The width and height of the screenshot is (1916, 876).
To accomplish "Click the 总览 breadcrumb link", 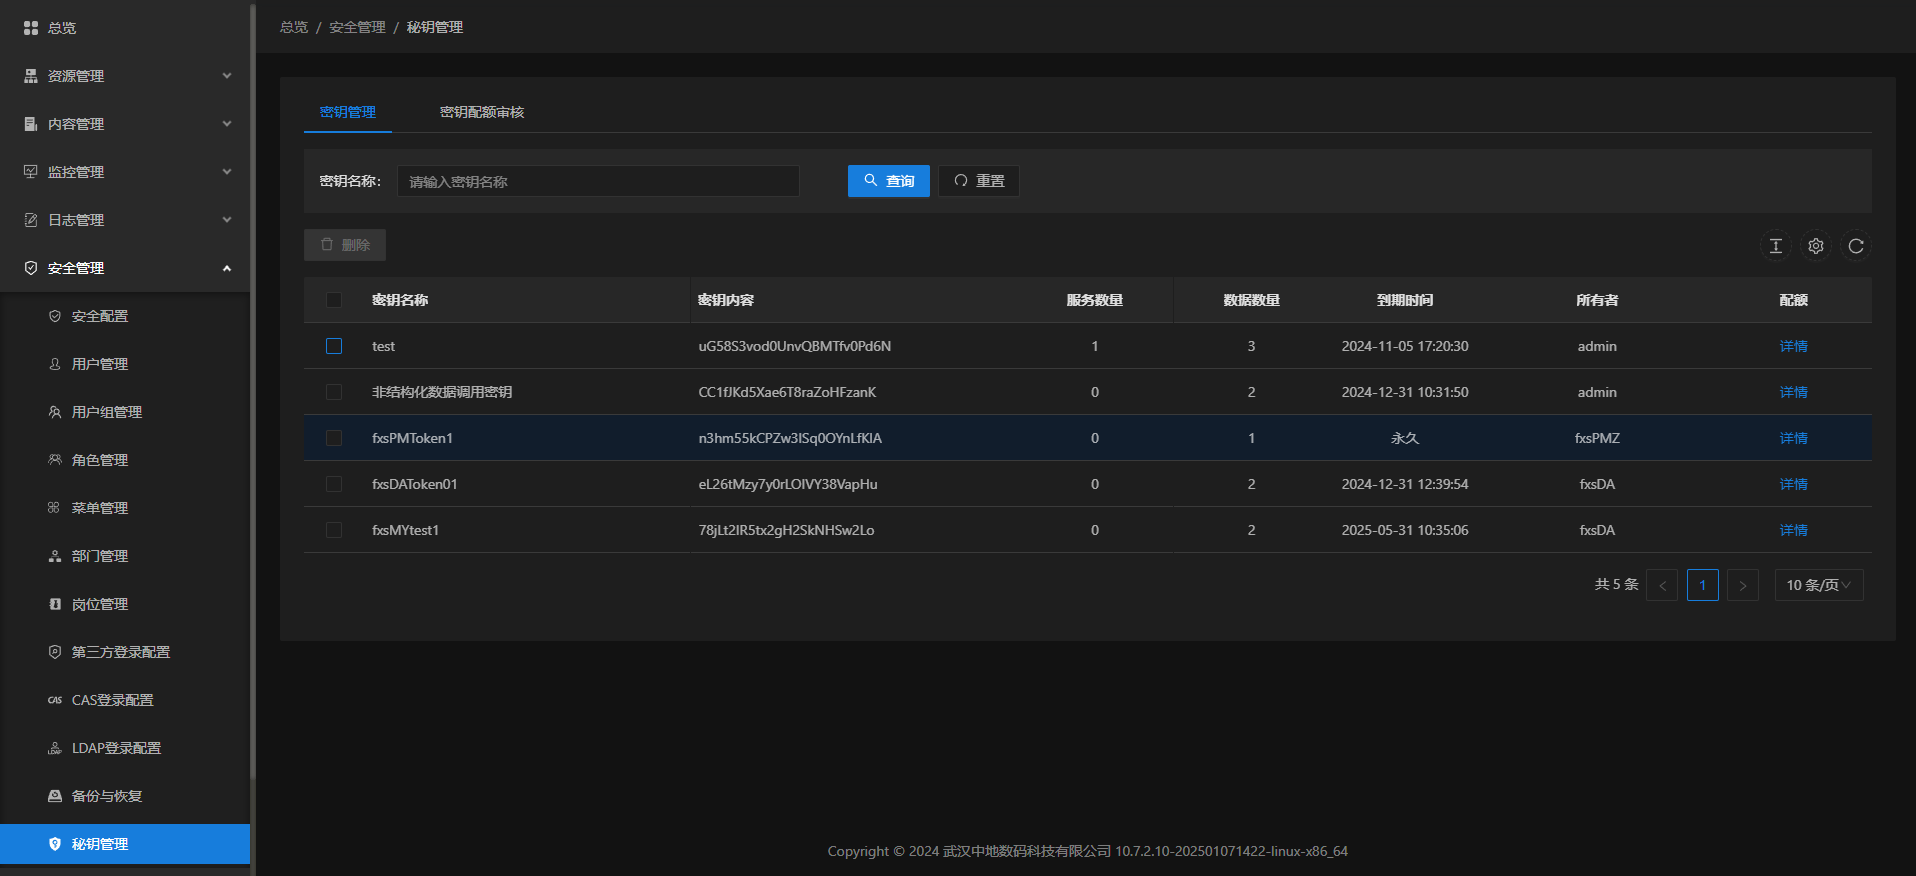I will click(x=294, y=27).
